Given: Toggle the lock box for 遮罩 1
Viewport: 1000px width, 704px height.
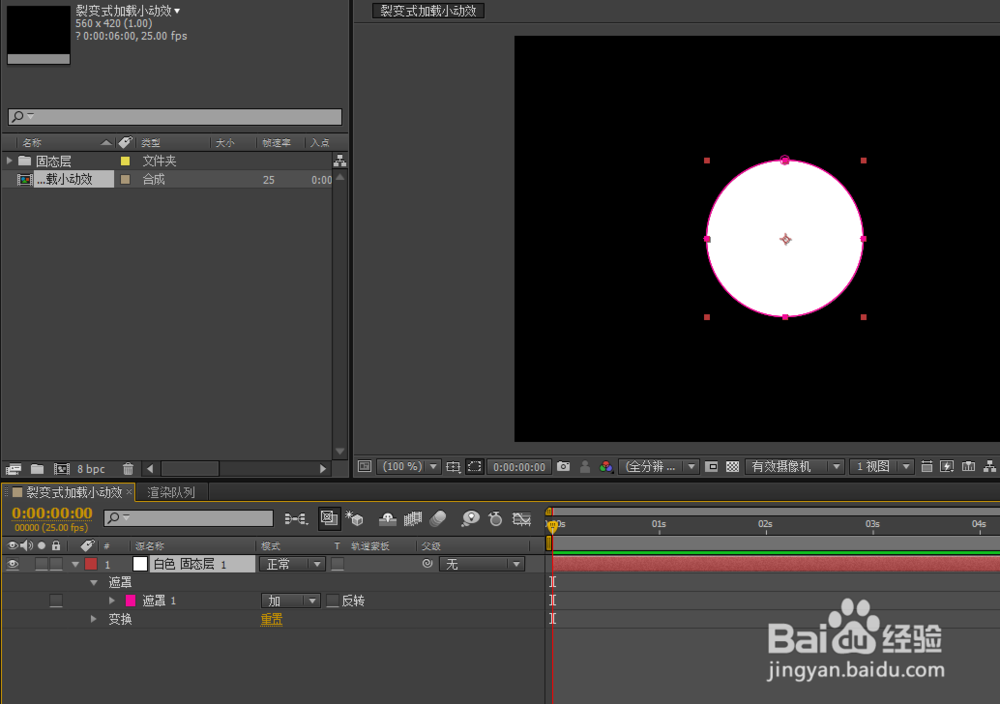Looking at the screenshot, I should coord(56,601).
